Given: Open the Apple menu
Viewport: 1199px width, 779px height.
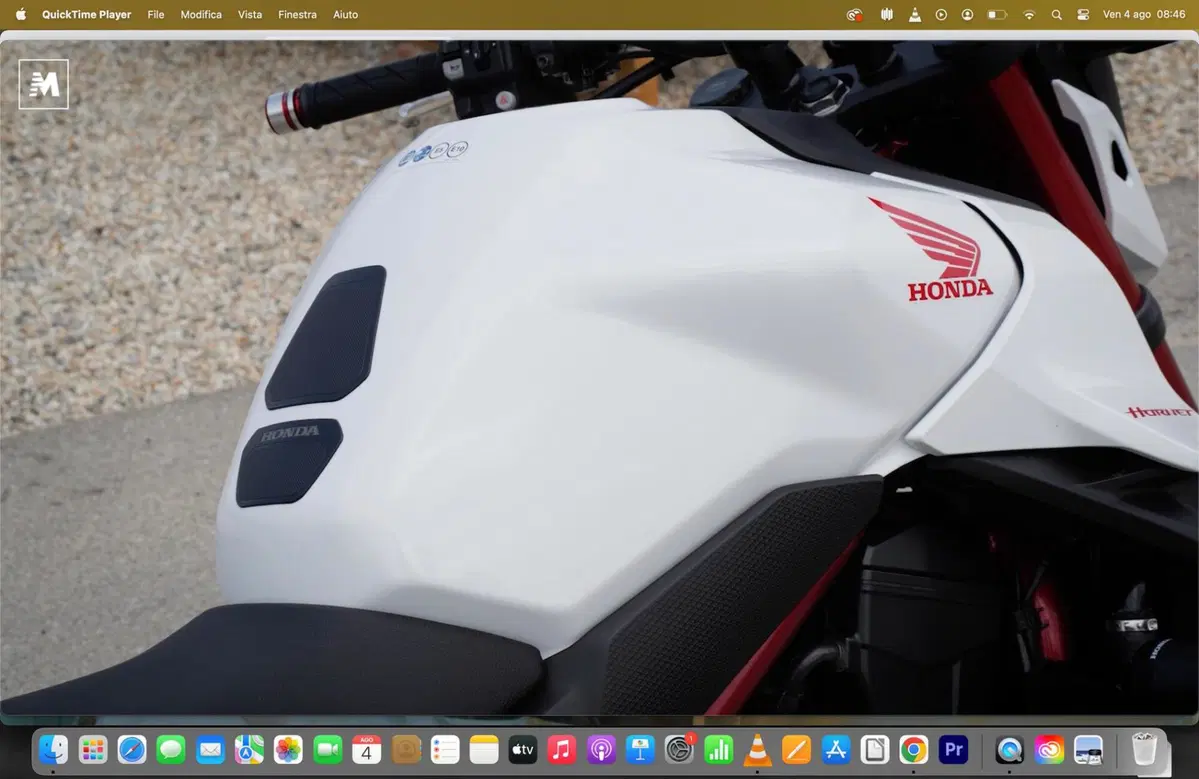Looking at the screenshot, I should tap(21, 15).
